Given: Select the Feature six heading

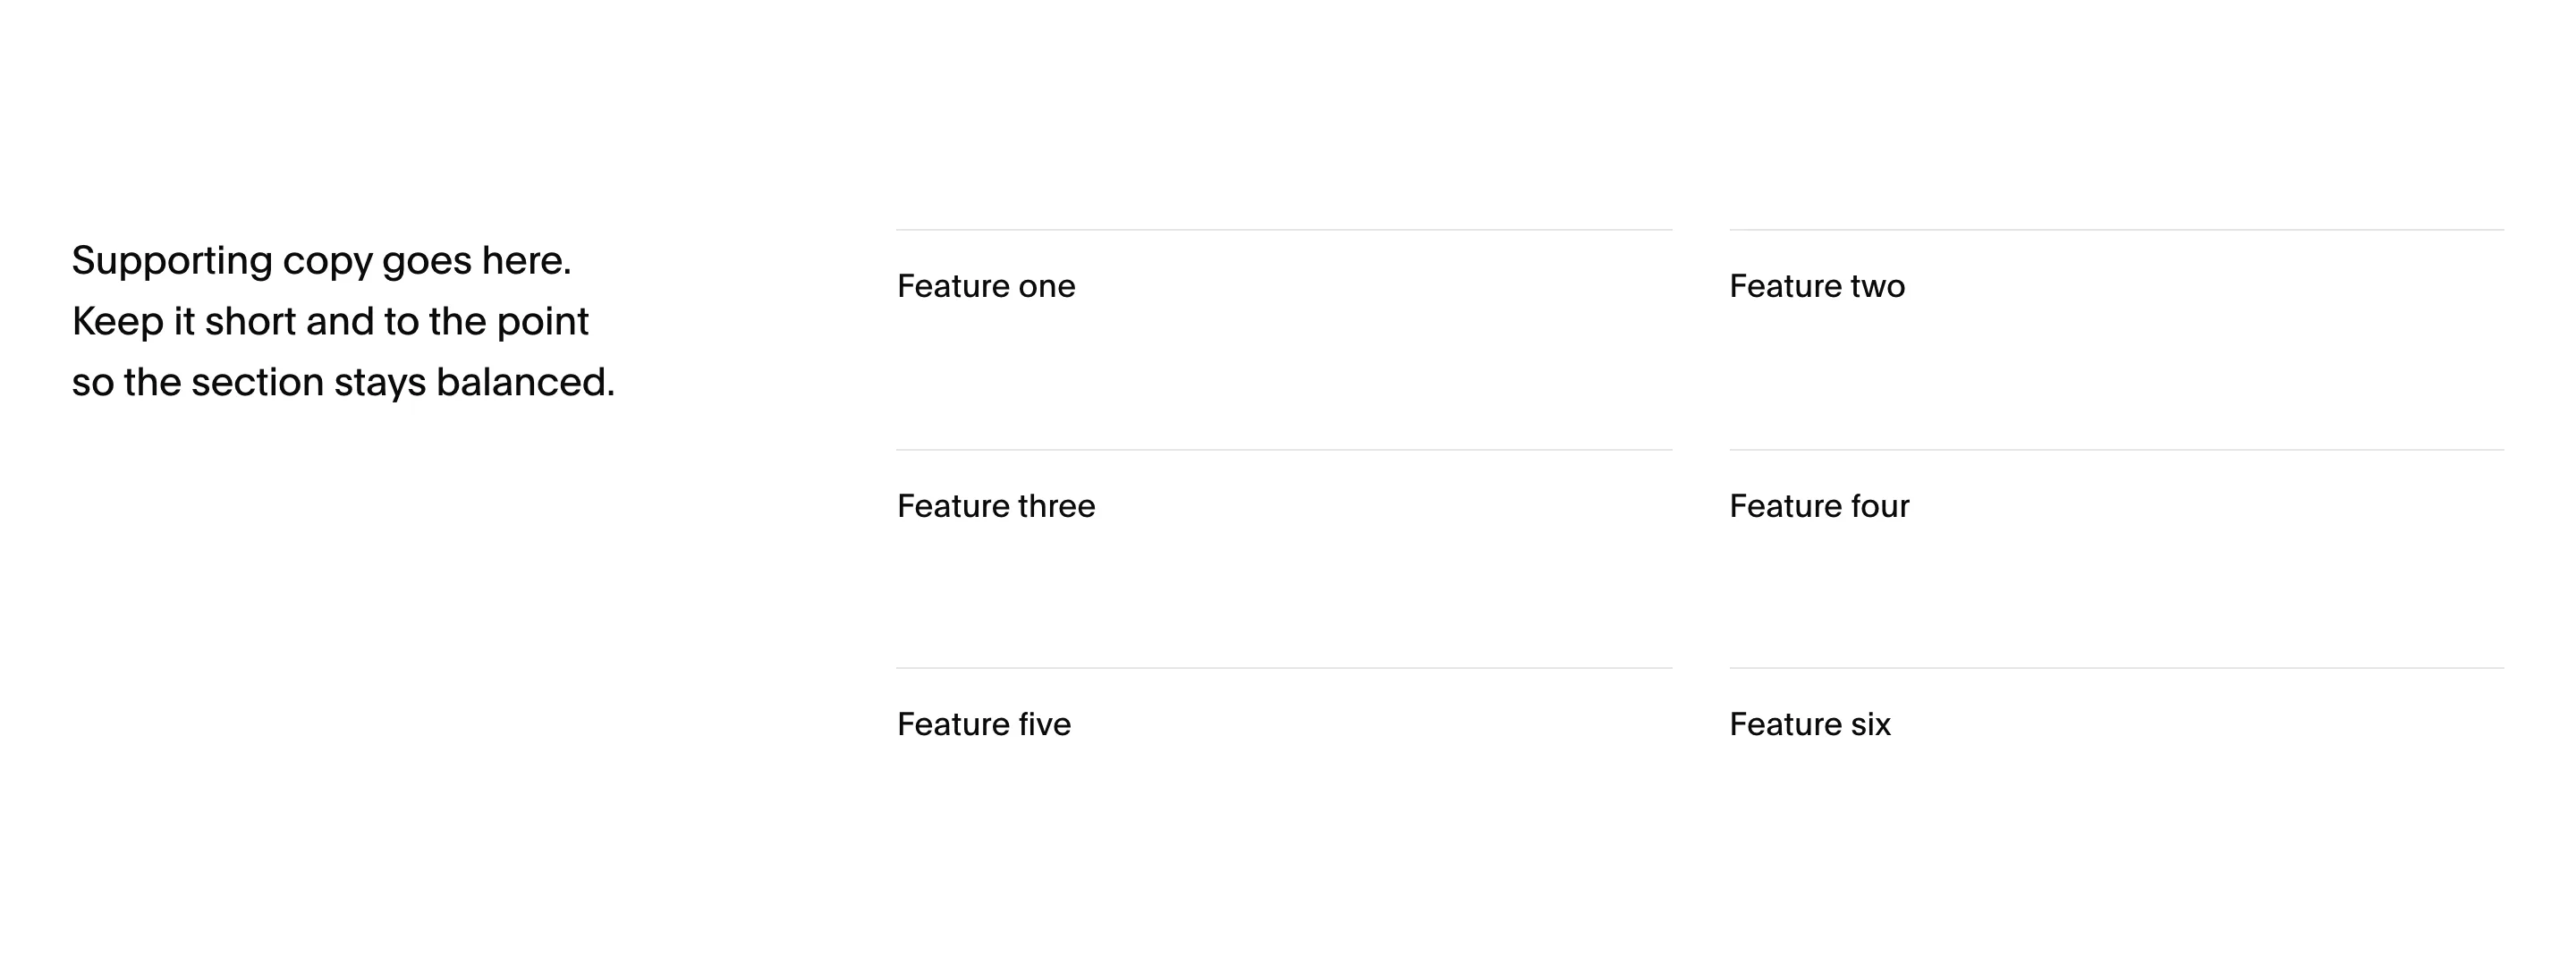Looking at the screenshot, I should point(1810,725).
